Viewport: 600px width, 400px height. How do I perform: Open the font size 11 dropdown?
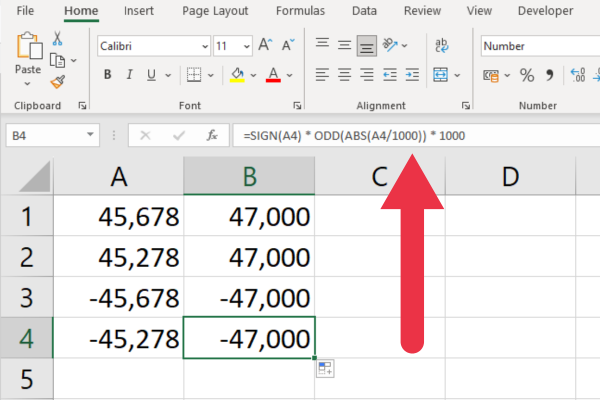pos(247,46)
